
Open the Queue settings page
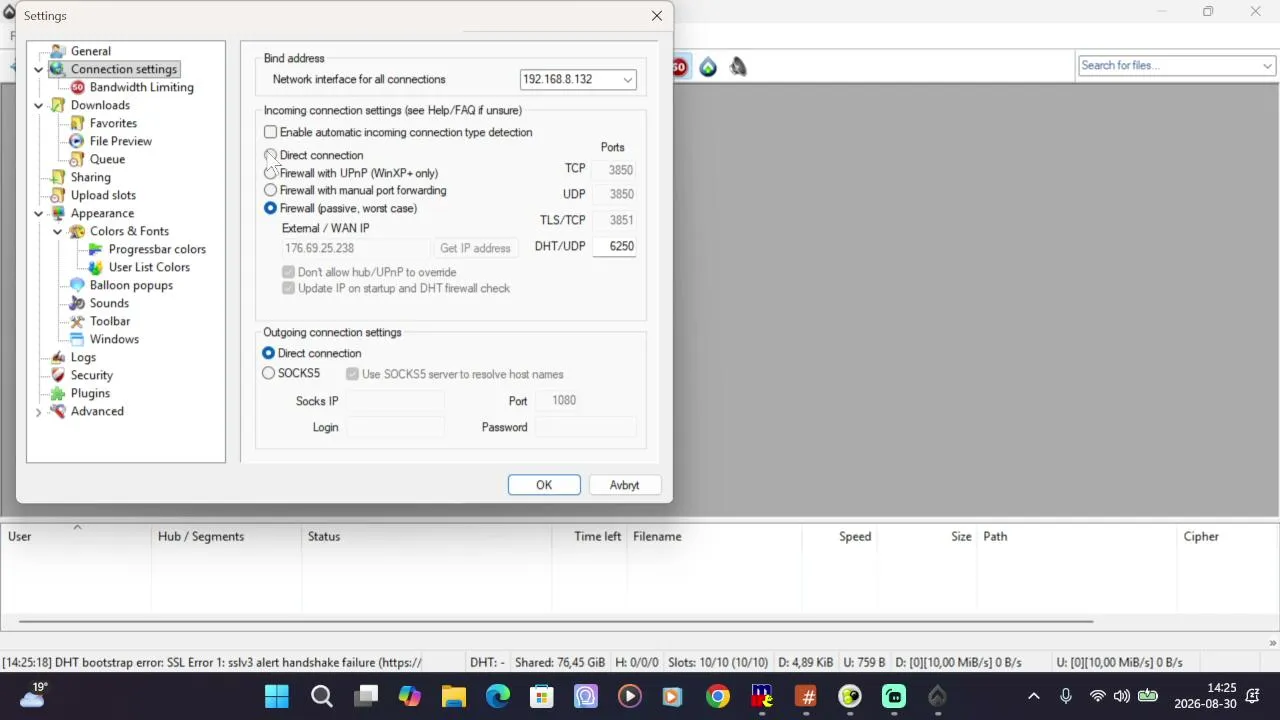[107, 159]
